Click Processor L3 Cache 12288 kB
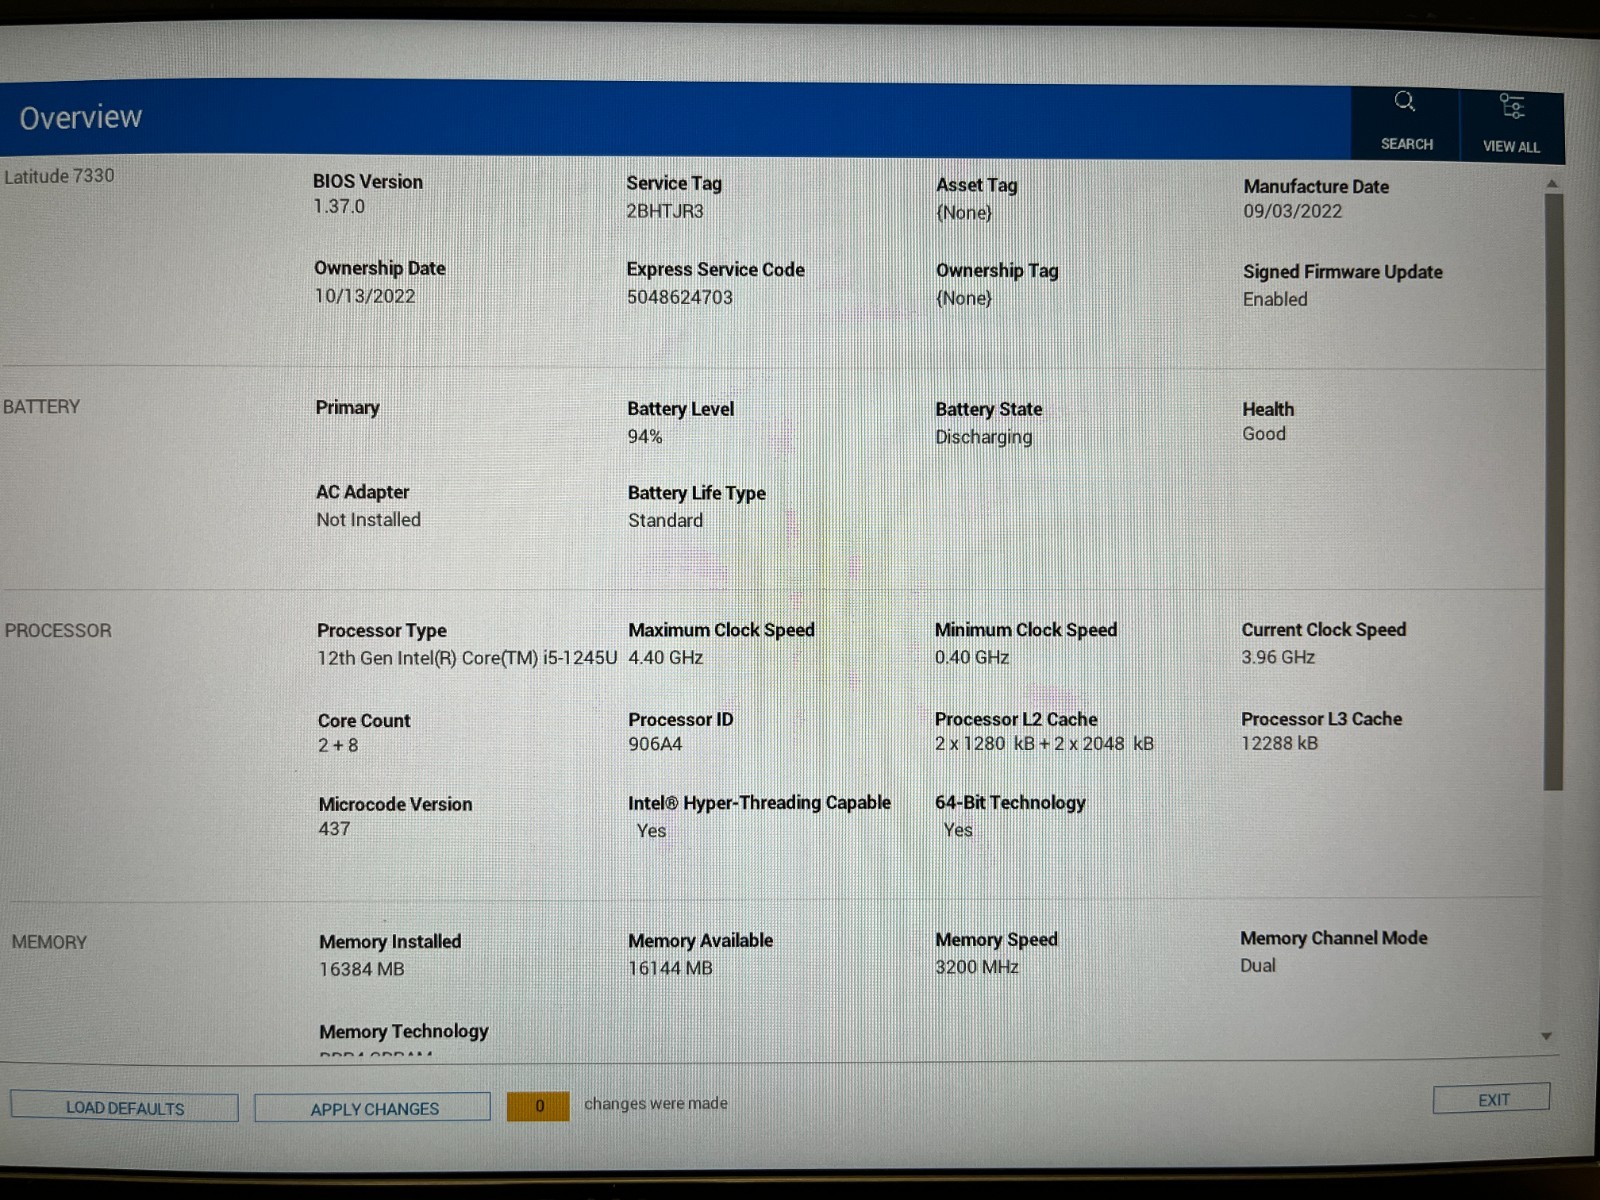The width and height of the screenshot is (1600, 1200). (1280, 743)
